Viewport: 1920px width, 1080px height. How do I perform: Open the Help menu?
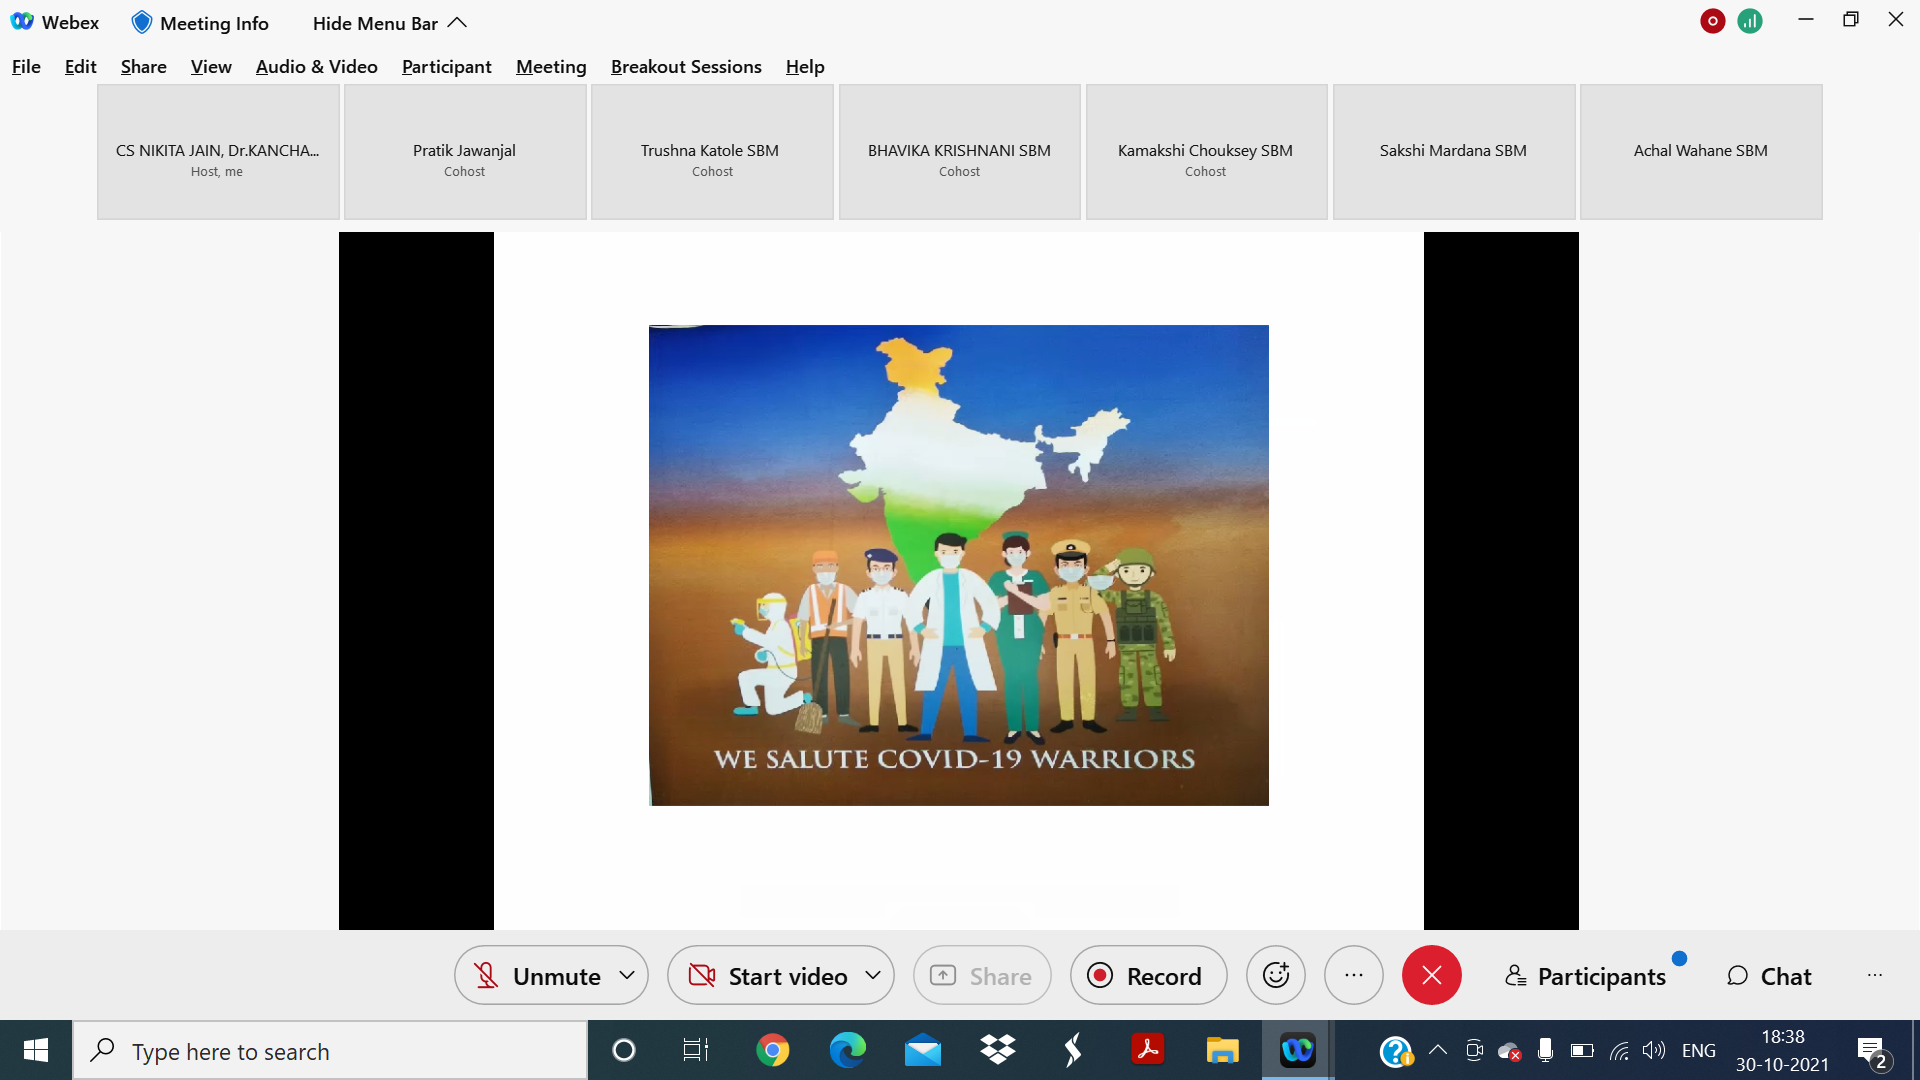[x=805, y=66]
